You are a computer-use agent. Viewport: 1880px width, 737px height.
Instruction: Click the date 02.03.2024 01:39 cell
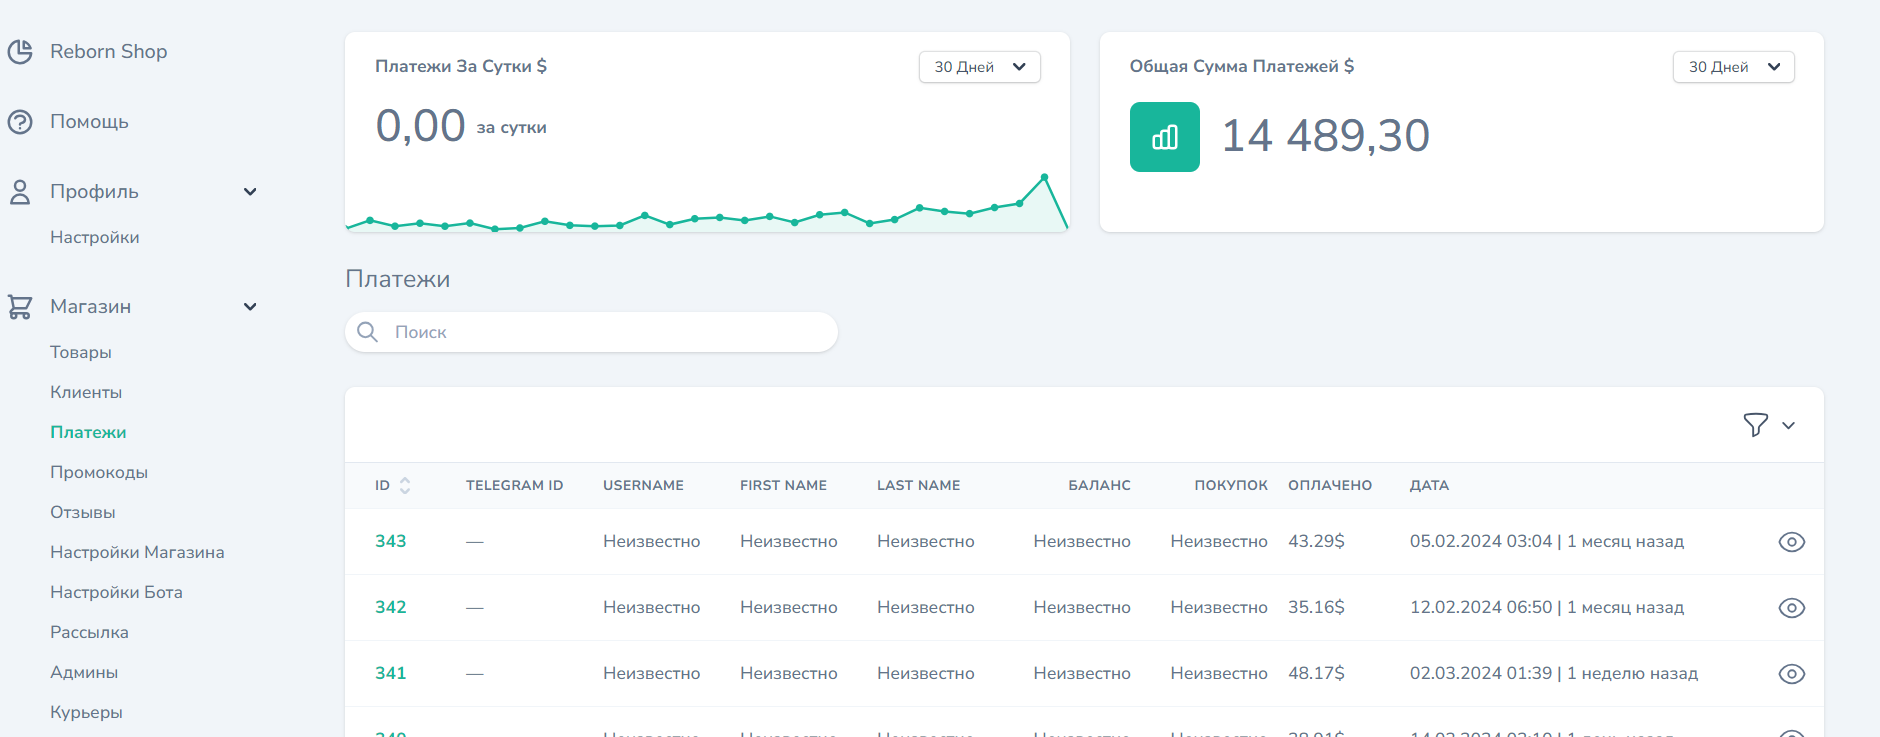[1554, 673]
